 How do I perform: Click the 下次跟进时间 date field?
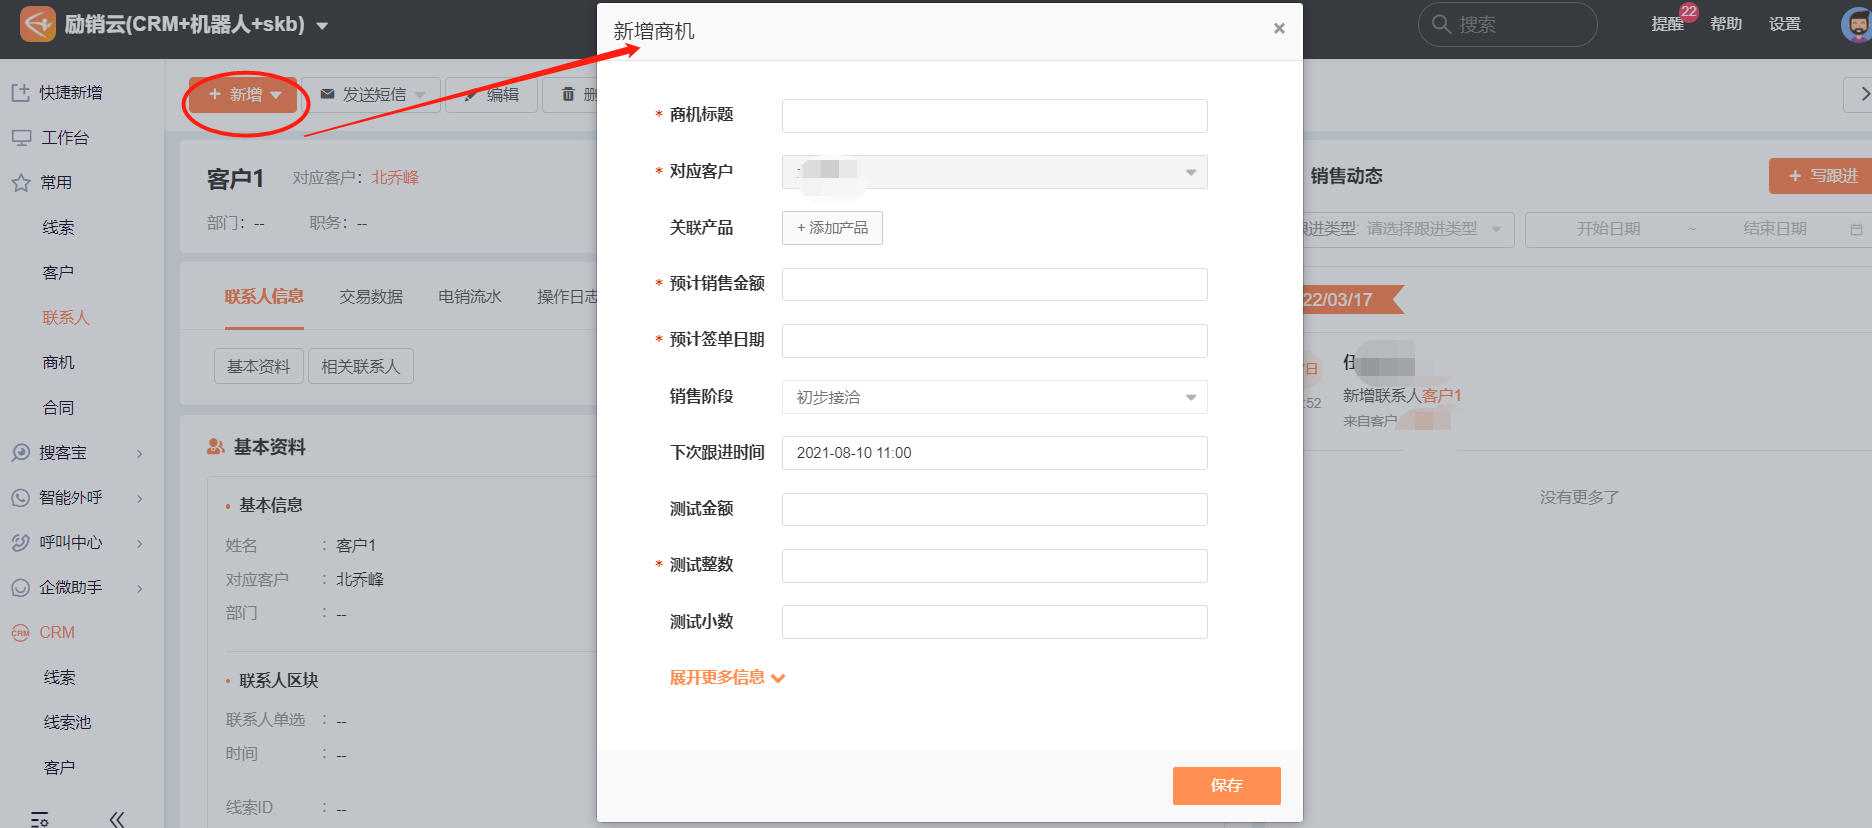coord(994,453)
